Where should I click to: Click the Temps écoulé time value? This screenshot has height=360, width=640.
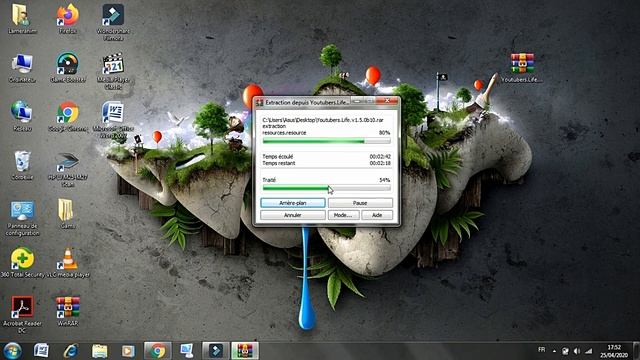click(x=380, y=157)
